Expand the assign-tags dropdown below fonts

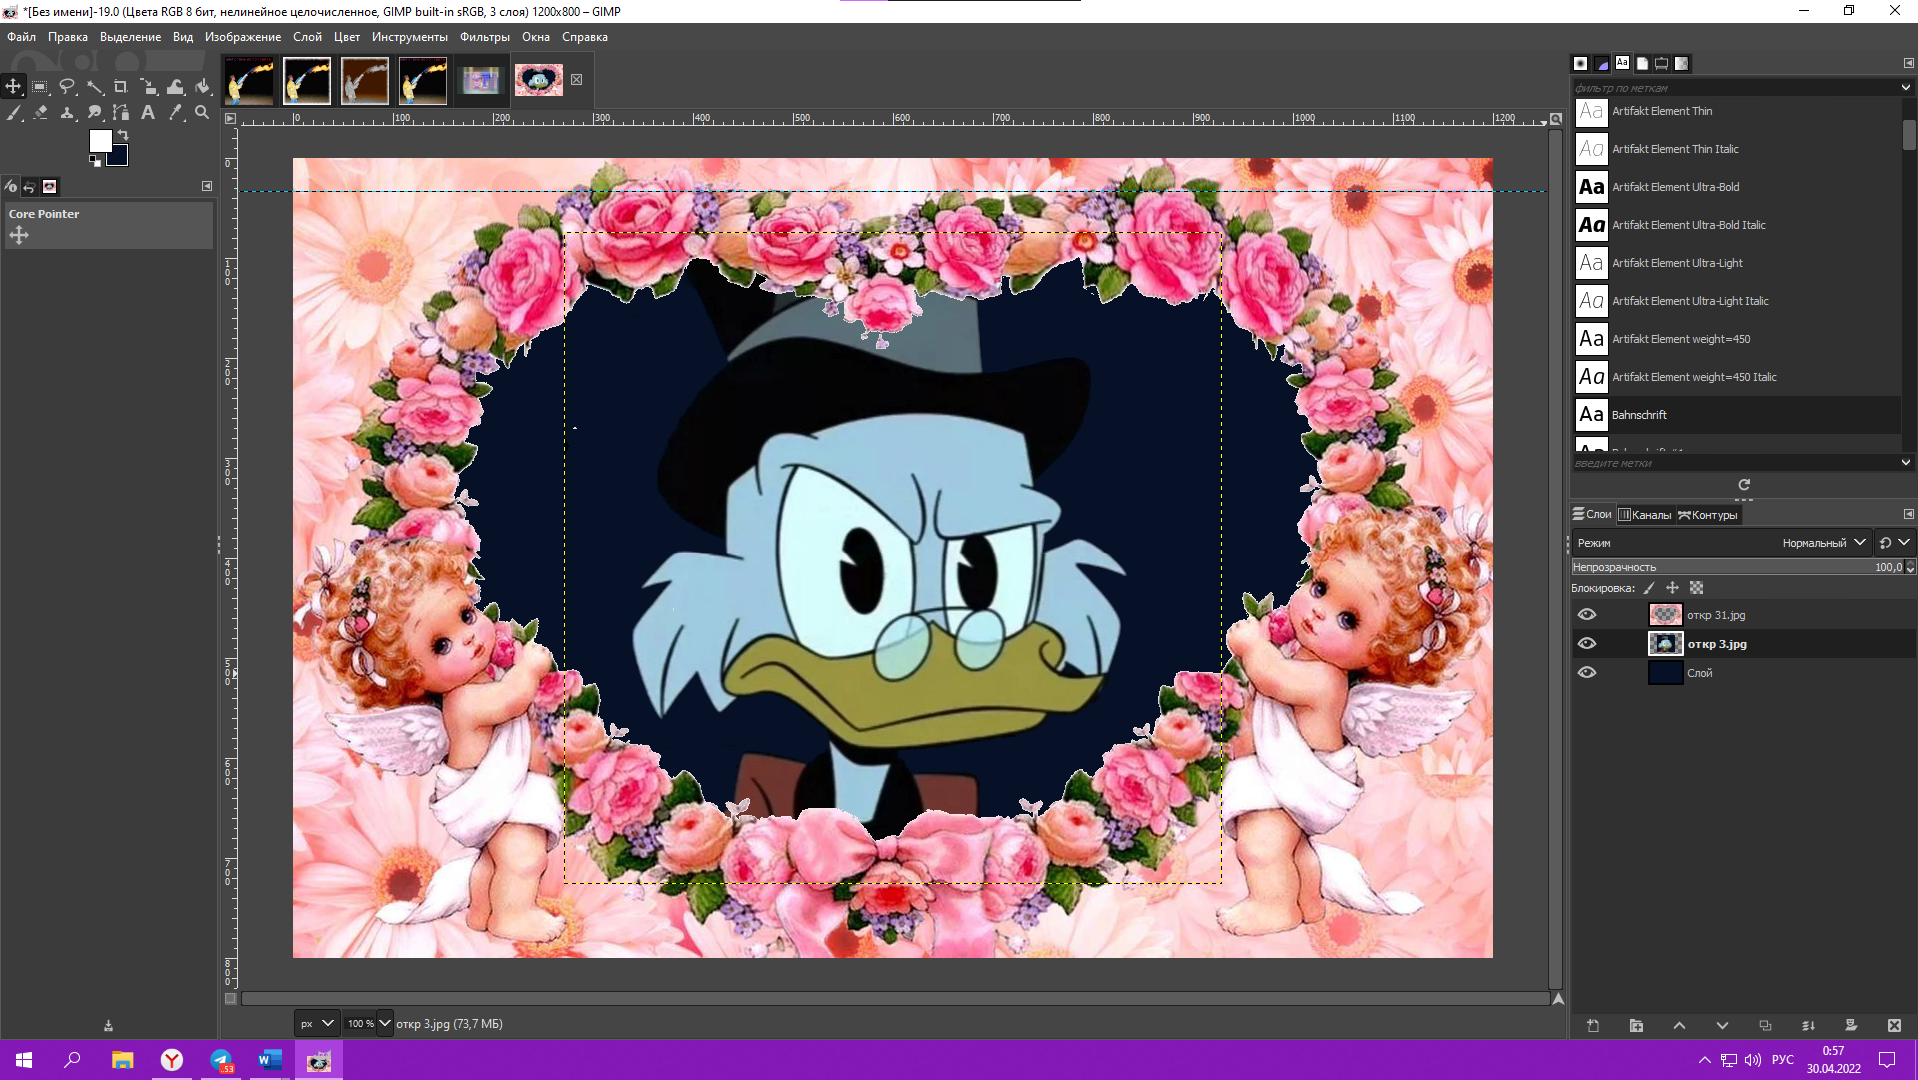coord(1906,463)
